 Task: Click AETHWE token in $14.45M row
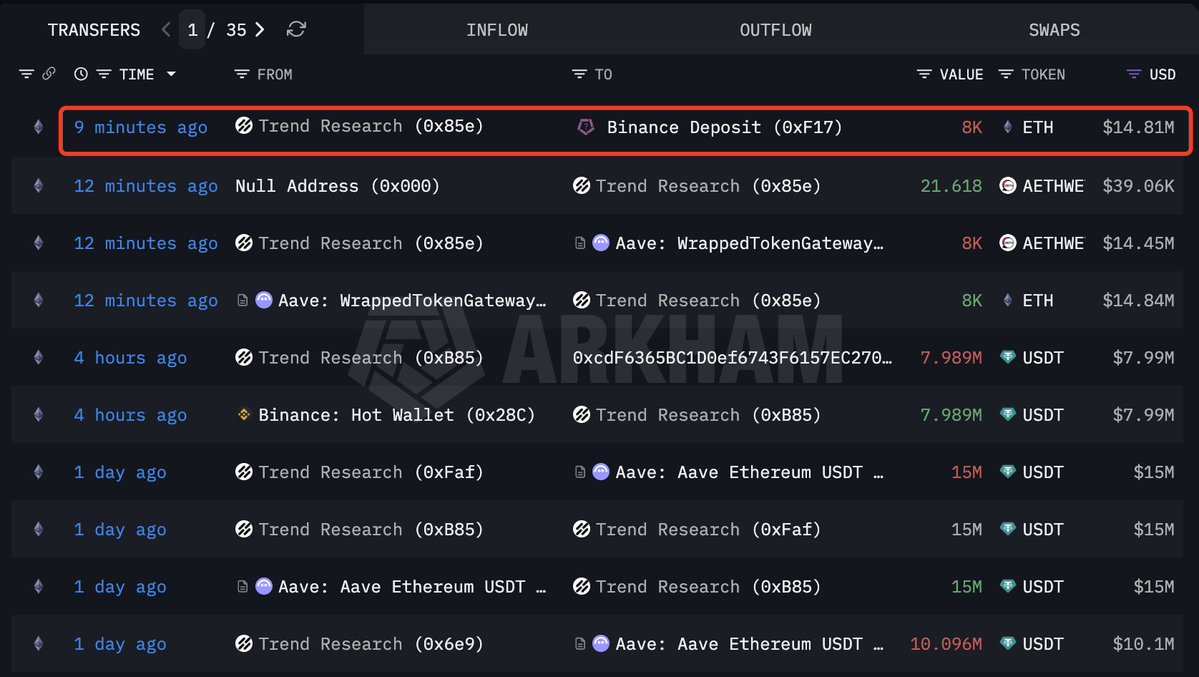(x=1053, y=243)
